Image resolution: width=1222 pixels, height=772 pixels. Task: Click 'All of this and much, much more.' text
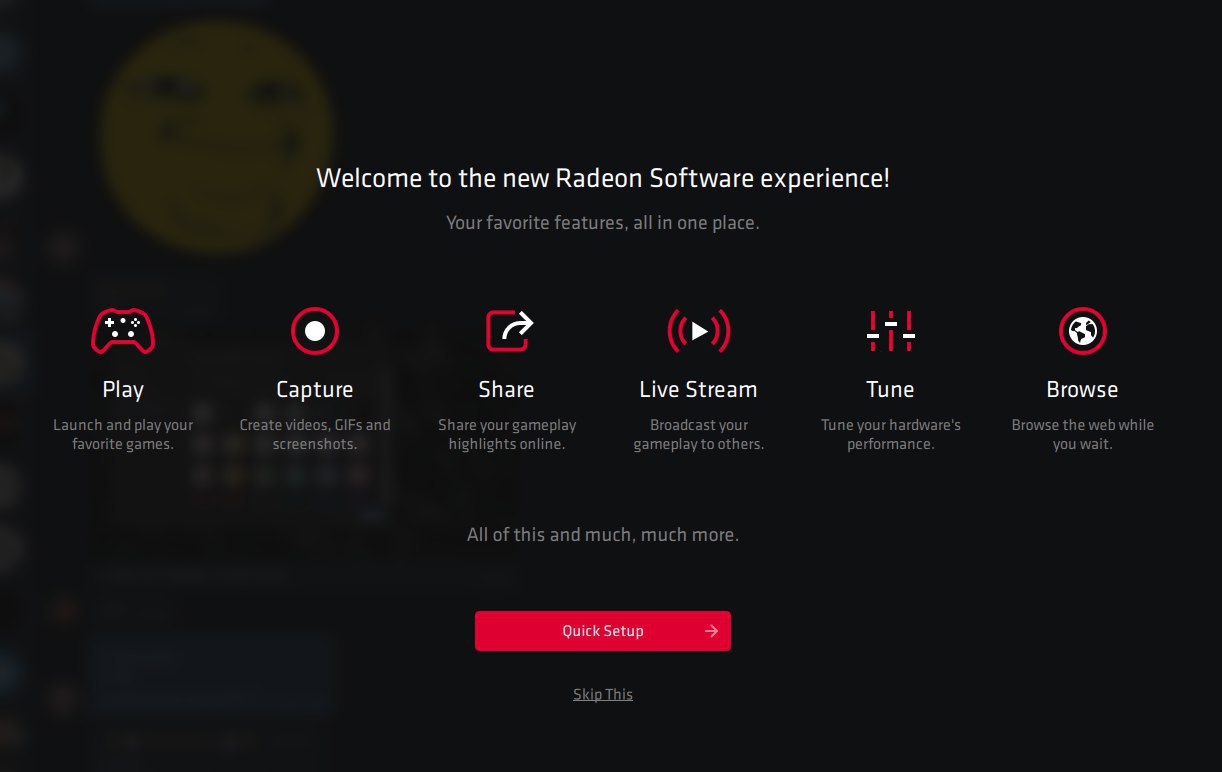pyautogui.click(x=603, y=535)
